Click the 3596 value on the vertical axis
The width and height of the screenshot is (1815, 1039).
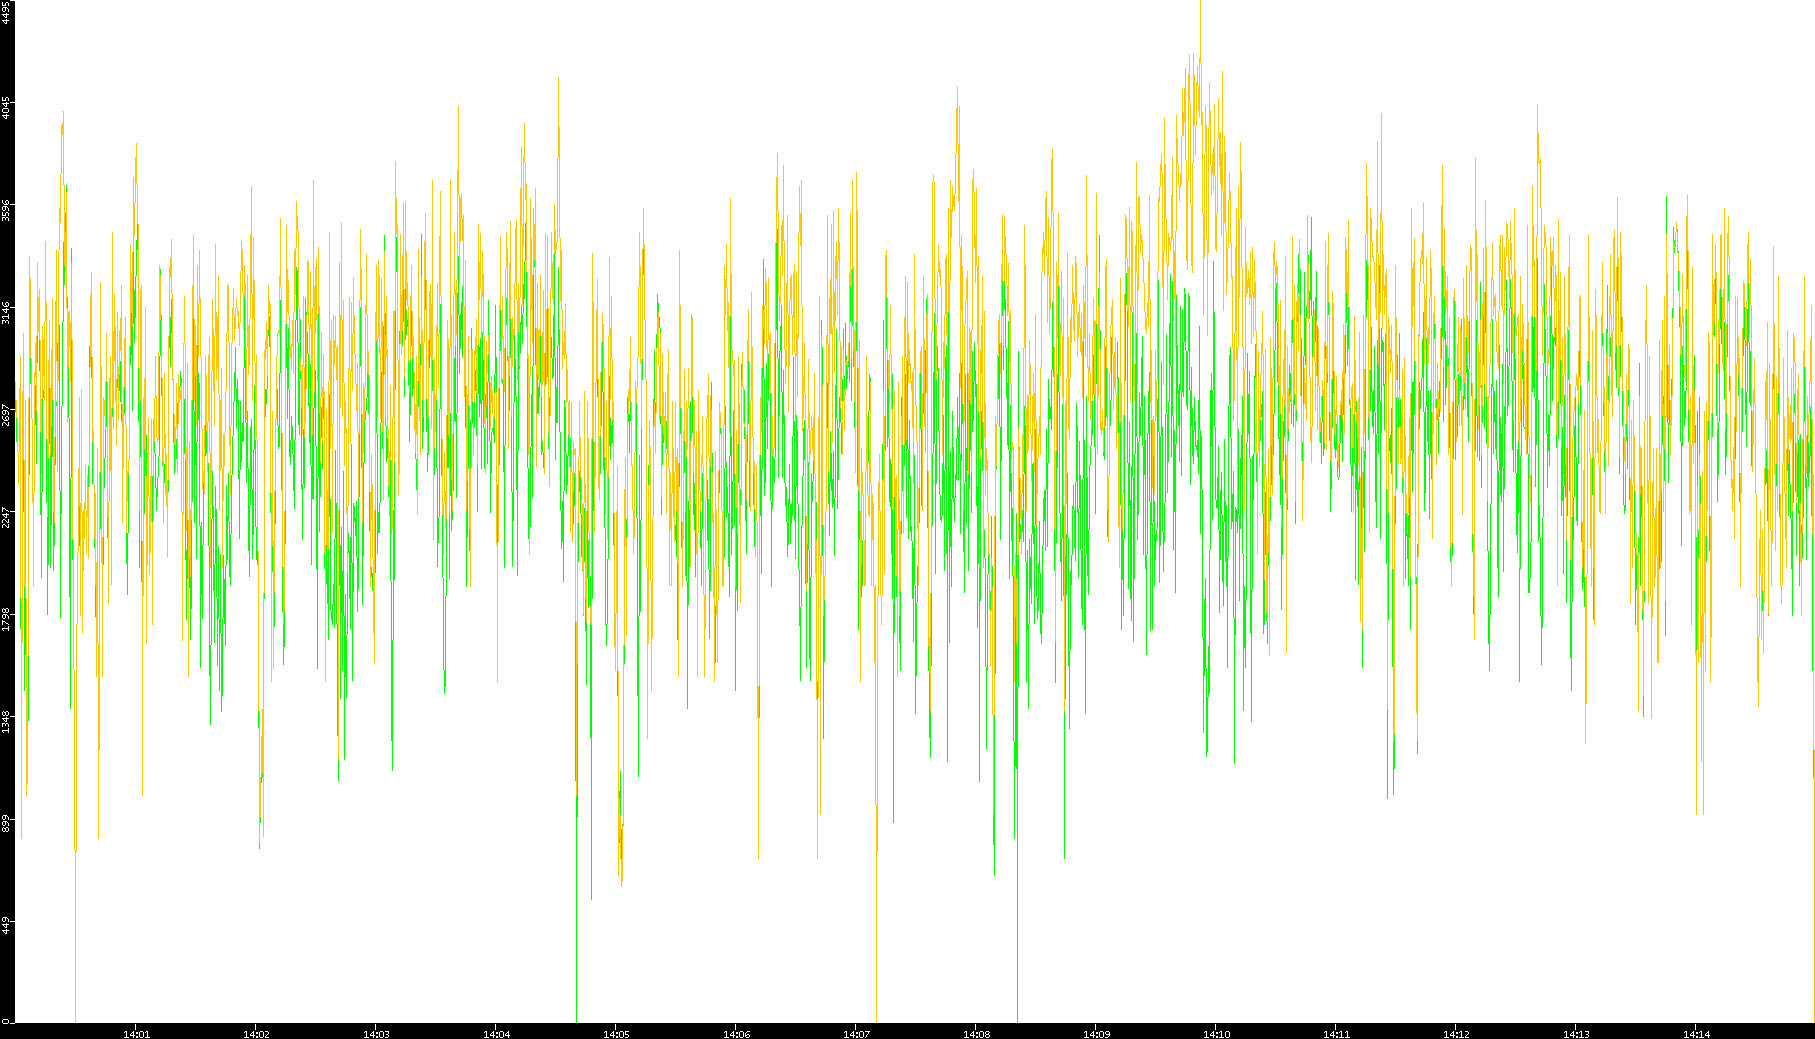coord(6,210)
